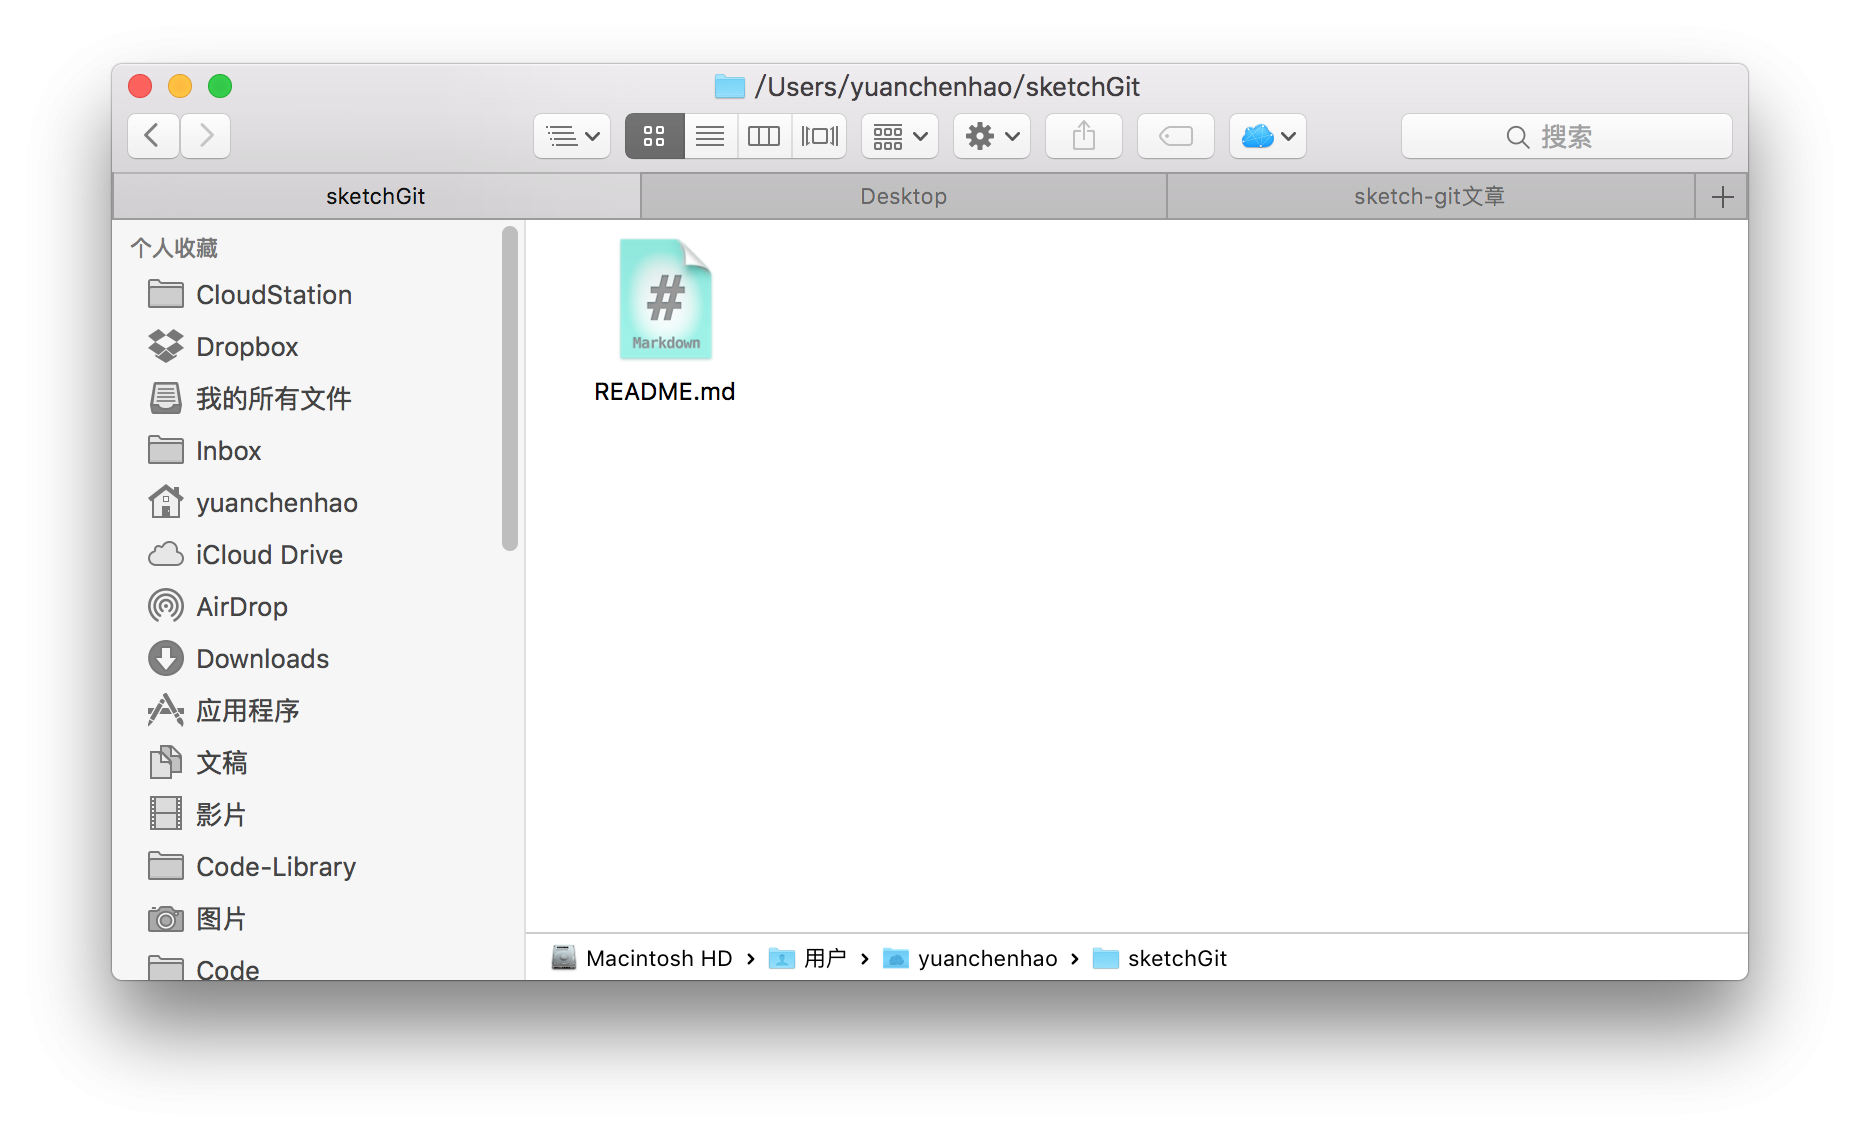Click the 个人收藏 sidebar section header
Image resolution: width=1860 pixels, height=1140 pixels.
[174, 248]
